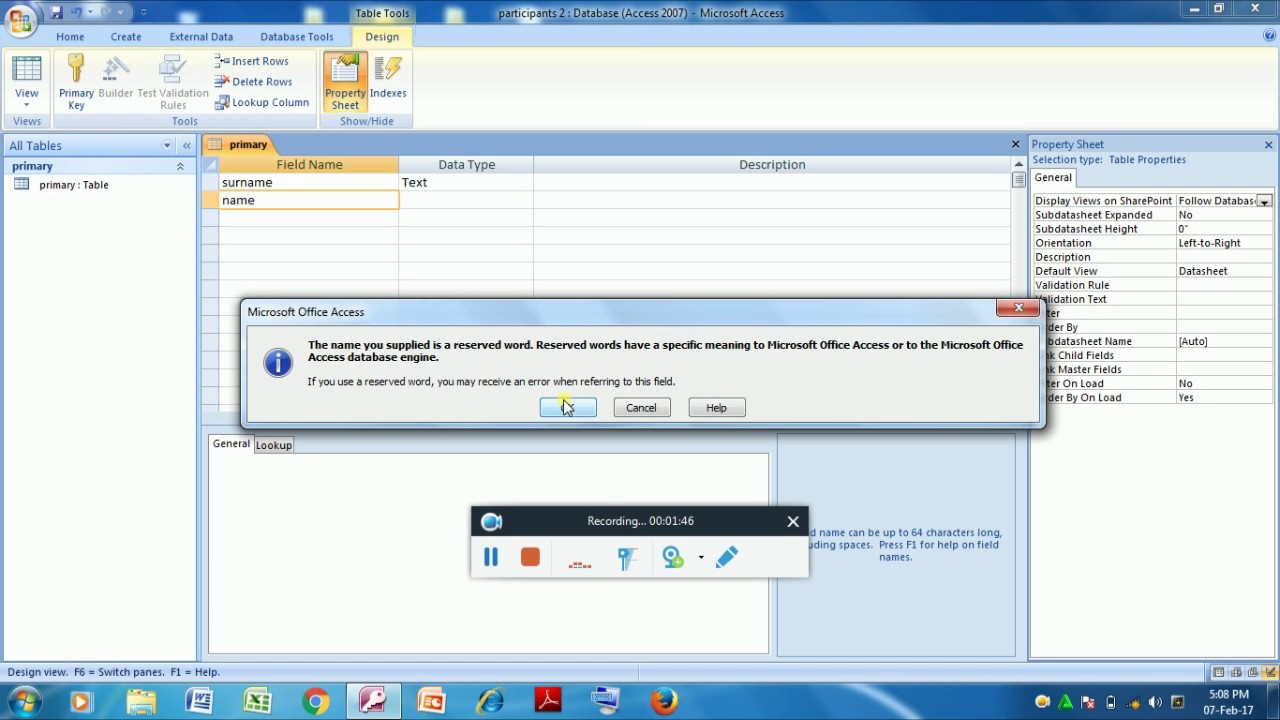Click the Default View value Datasheet

(x=1224, y=271)
